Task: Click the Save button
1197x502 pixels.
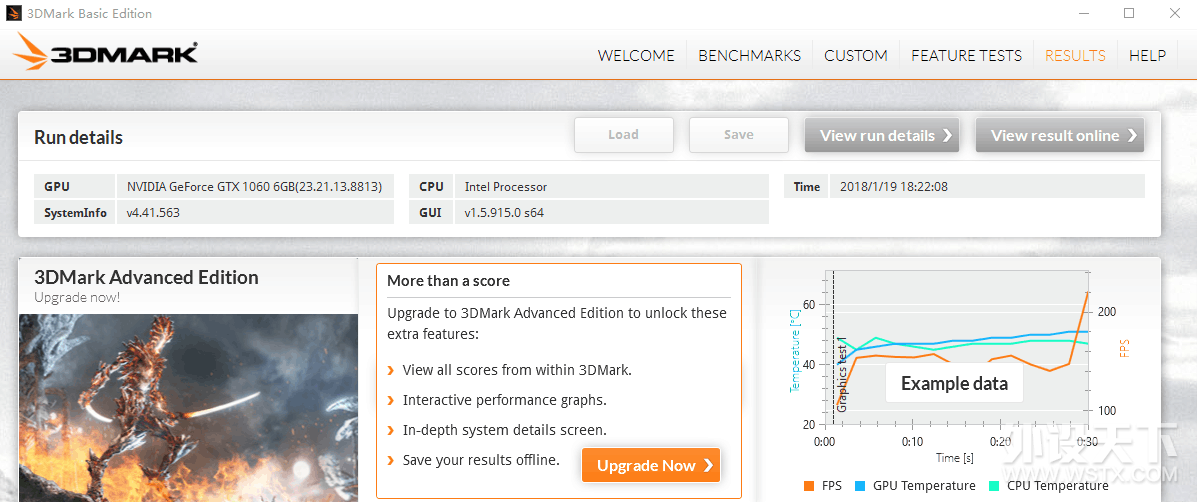Action: (738, 135)
